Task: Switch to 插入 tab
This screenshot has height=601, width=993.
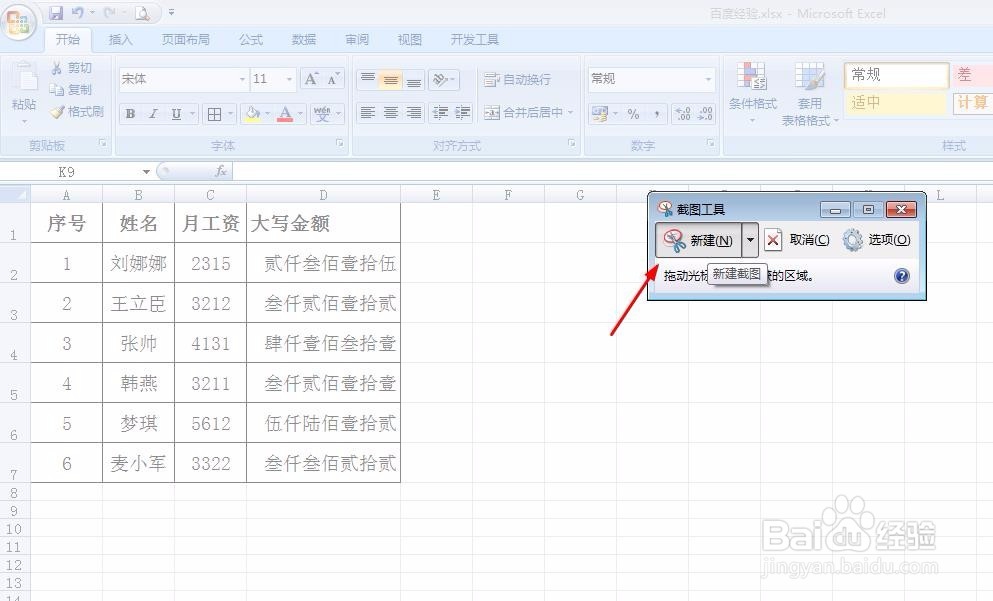Action: (120, 39)
